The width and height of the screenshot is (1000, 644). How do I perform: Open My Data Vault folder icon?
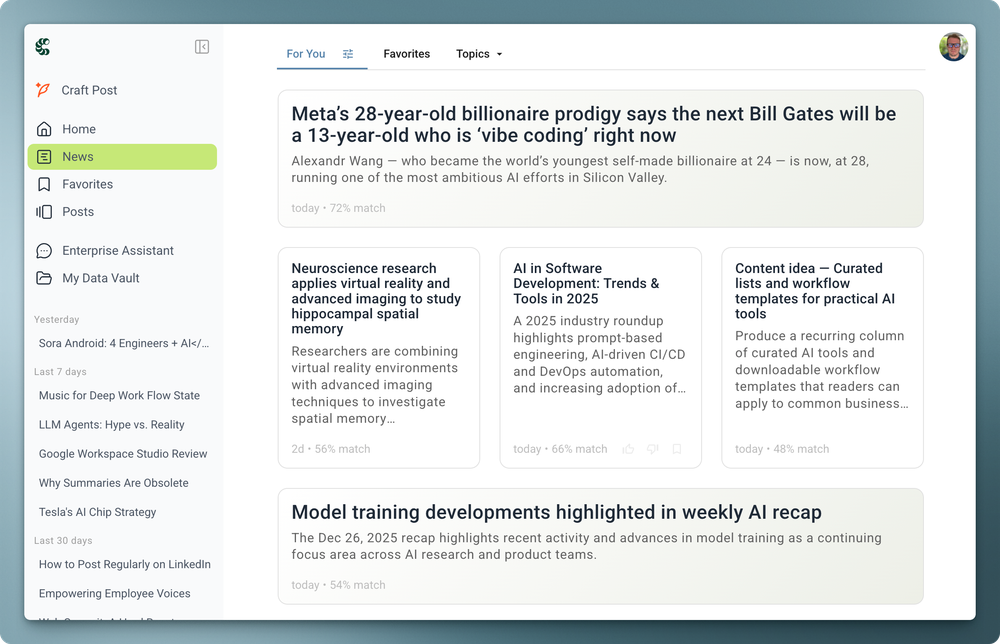(x=46, y=278)
